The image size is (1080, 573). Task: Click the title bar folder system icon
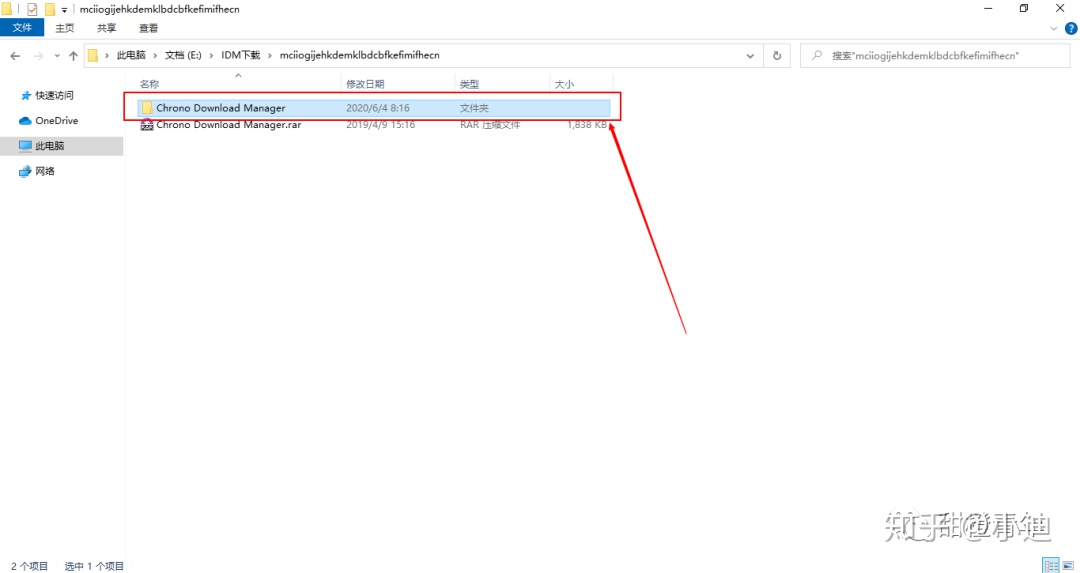pyautogui.click(x=6, y=9)
